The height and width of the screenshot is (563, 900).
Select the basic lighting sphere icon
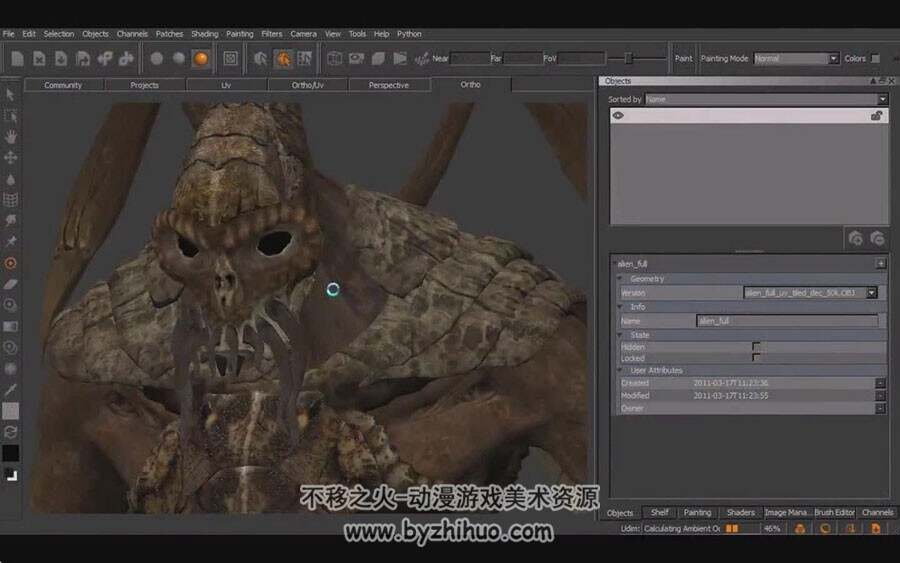click(x=179, y=59)
